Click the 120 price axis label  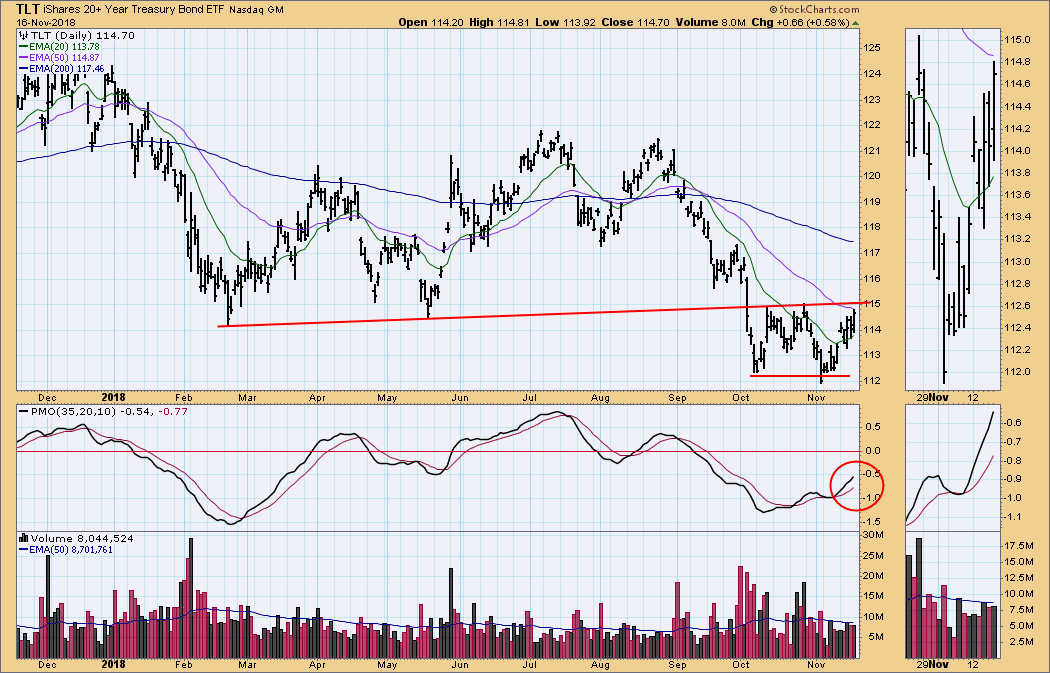[x=871, y=176]
